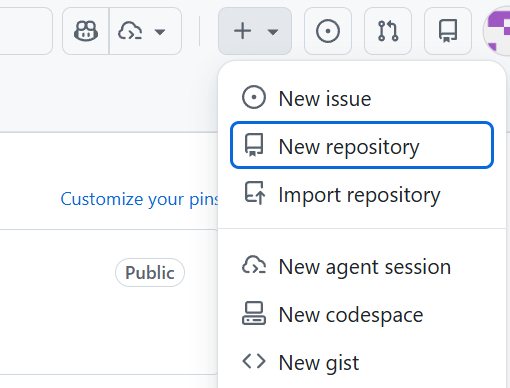The height and width of the screenshot is (388, 510).
Task: Click the plus Create new button
Action: tap(242, 31)
